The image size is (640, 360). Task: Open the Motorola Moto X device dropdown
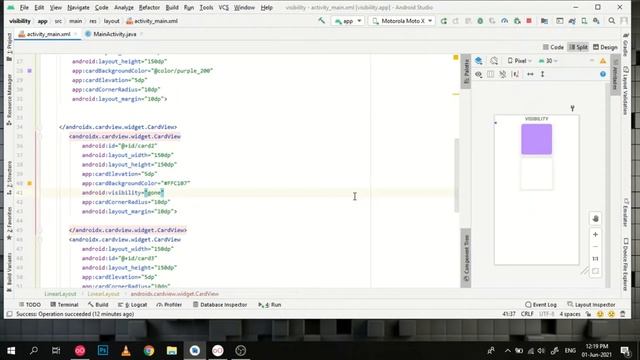(x=402, y=21)
